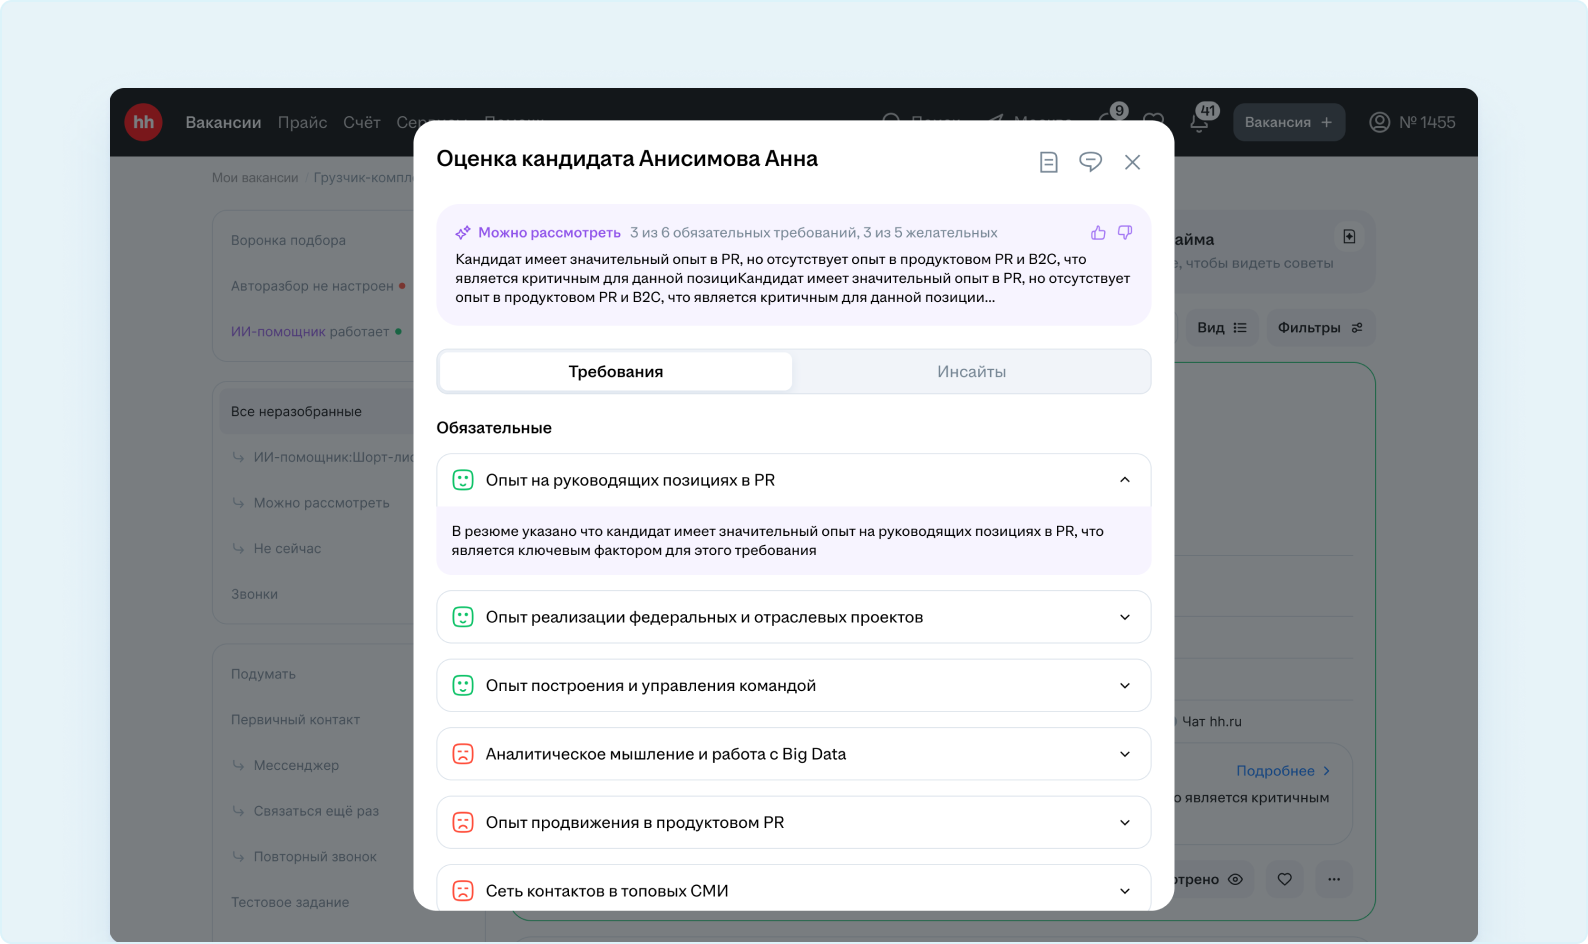Screen dimensions: 1588x944
Task: Expand 'Опыт построения и управления командой' requirement
Action: [x=1124, y=686]
